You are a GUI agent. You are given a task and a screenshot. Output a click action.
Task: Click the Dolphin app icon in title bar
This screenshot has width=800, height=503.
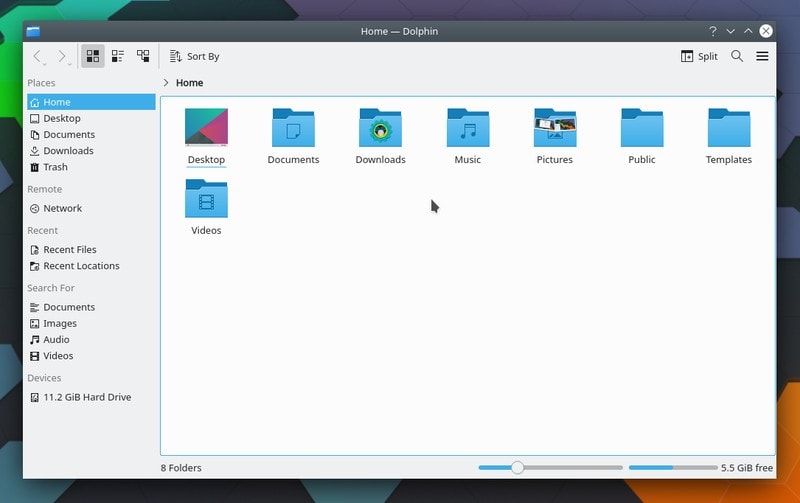pyautogui.click(x=33, y=32)
